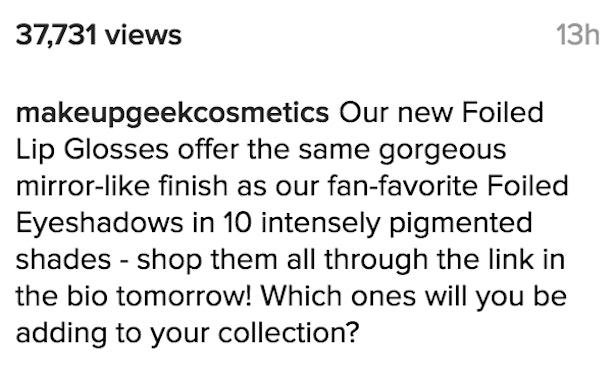
Task: Click the word gorgeous
Action: point(442,152)
